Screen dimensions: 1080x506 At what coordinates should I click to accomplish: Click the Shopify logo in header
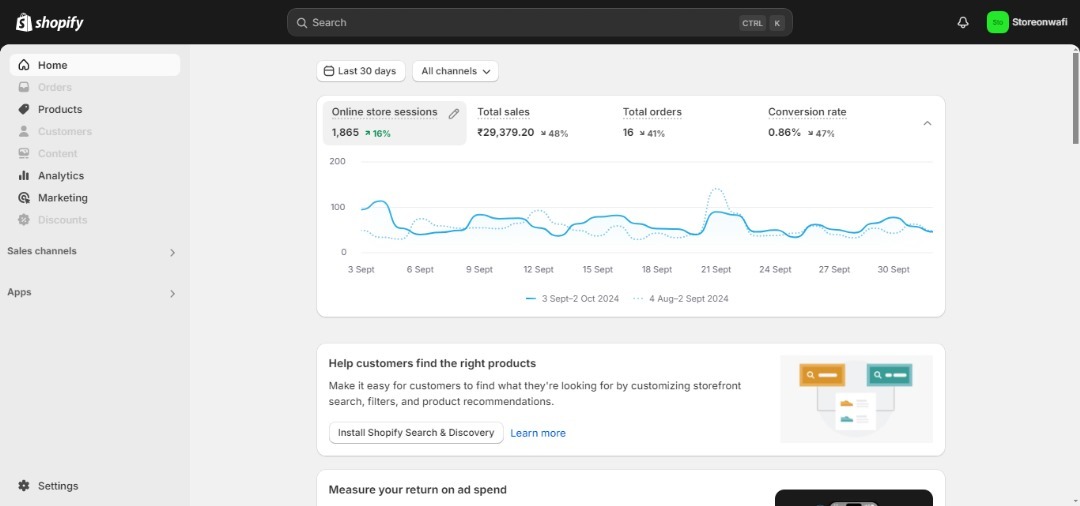[50, 22]
